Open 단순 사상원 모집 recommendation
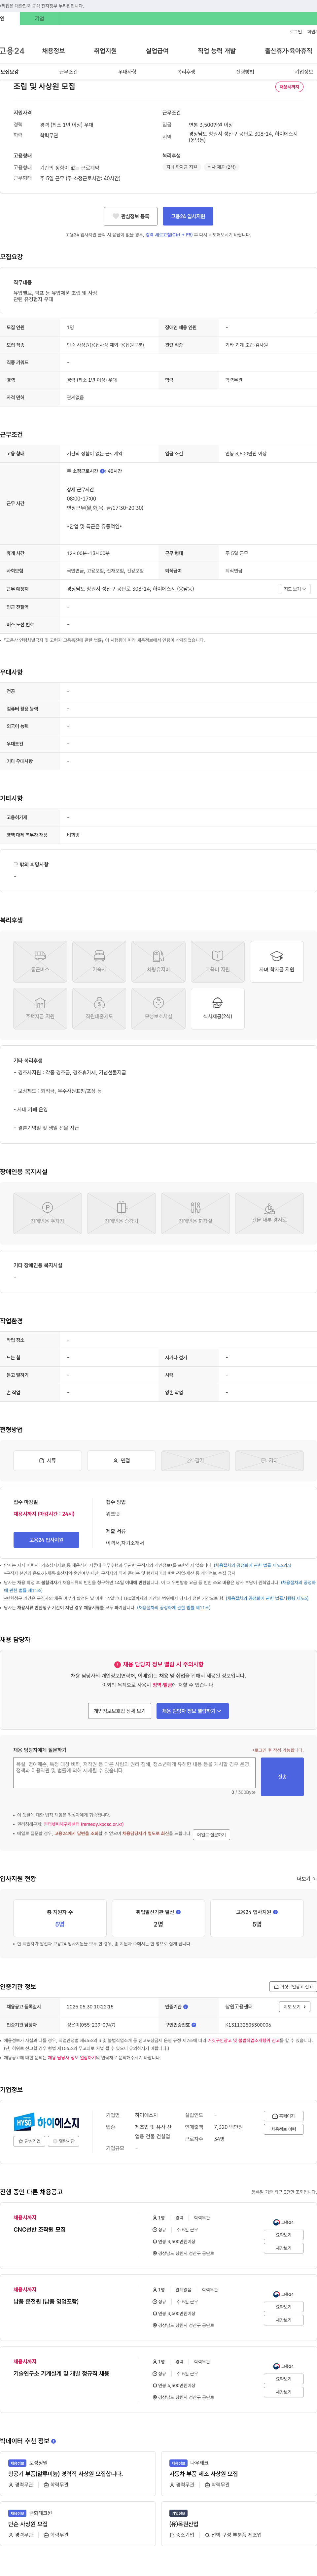The image size is (317, 2576). pos(28,2524)
